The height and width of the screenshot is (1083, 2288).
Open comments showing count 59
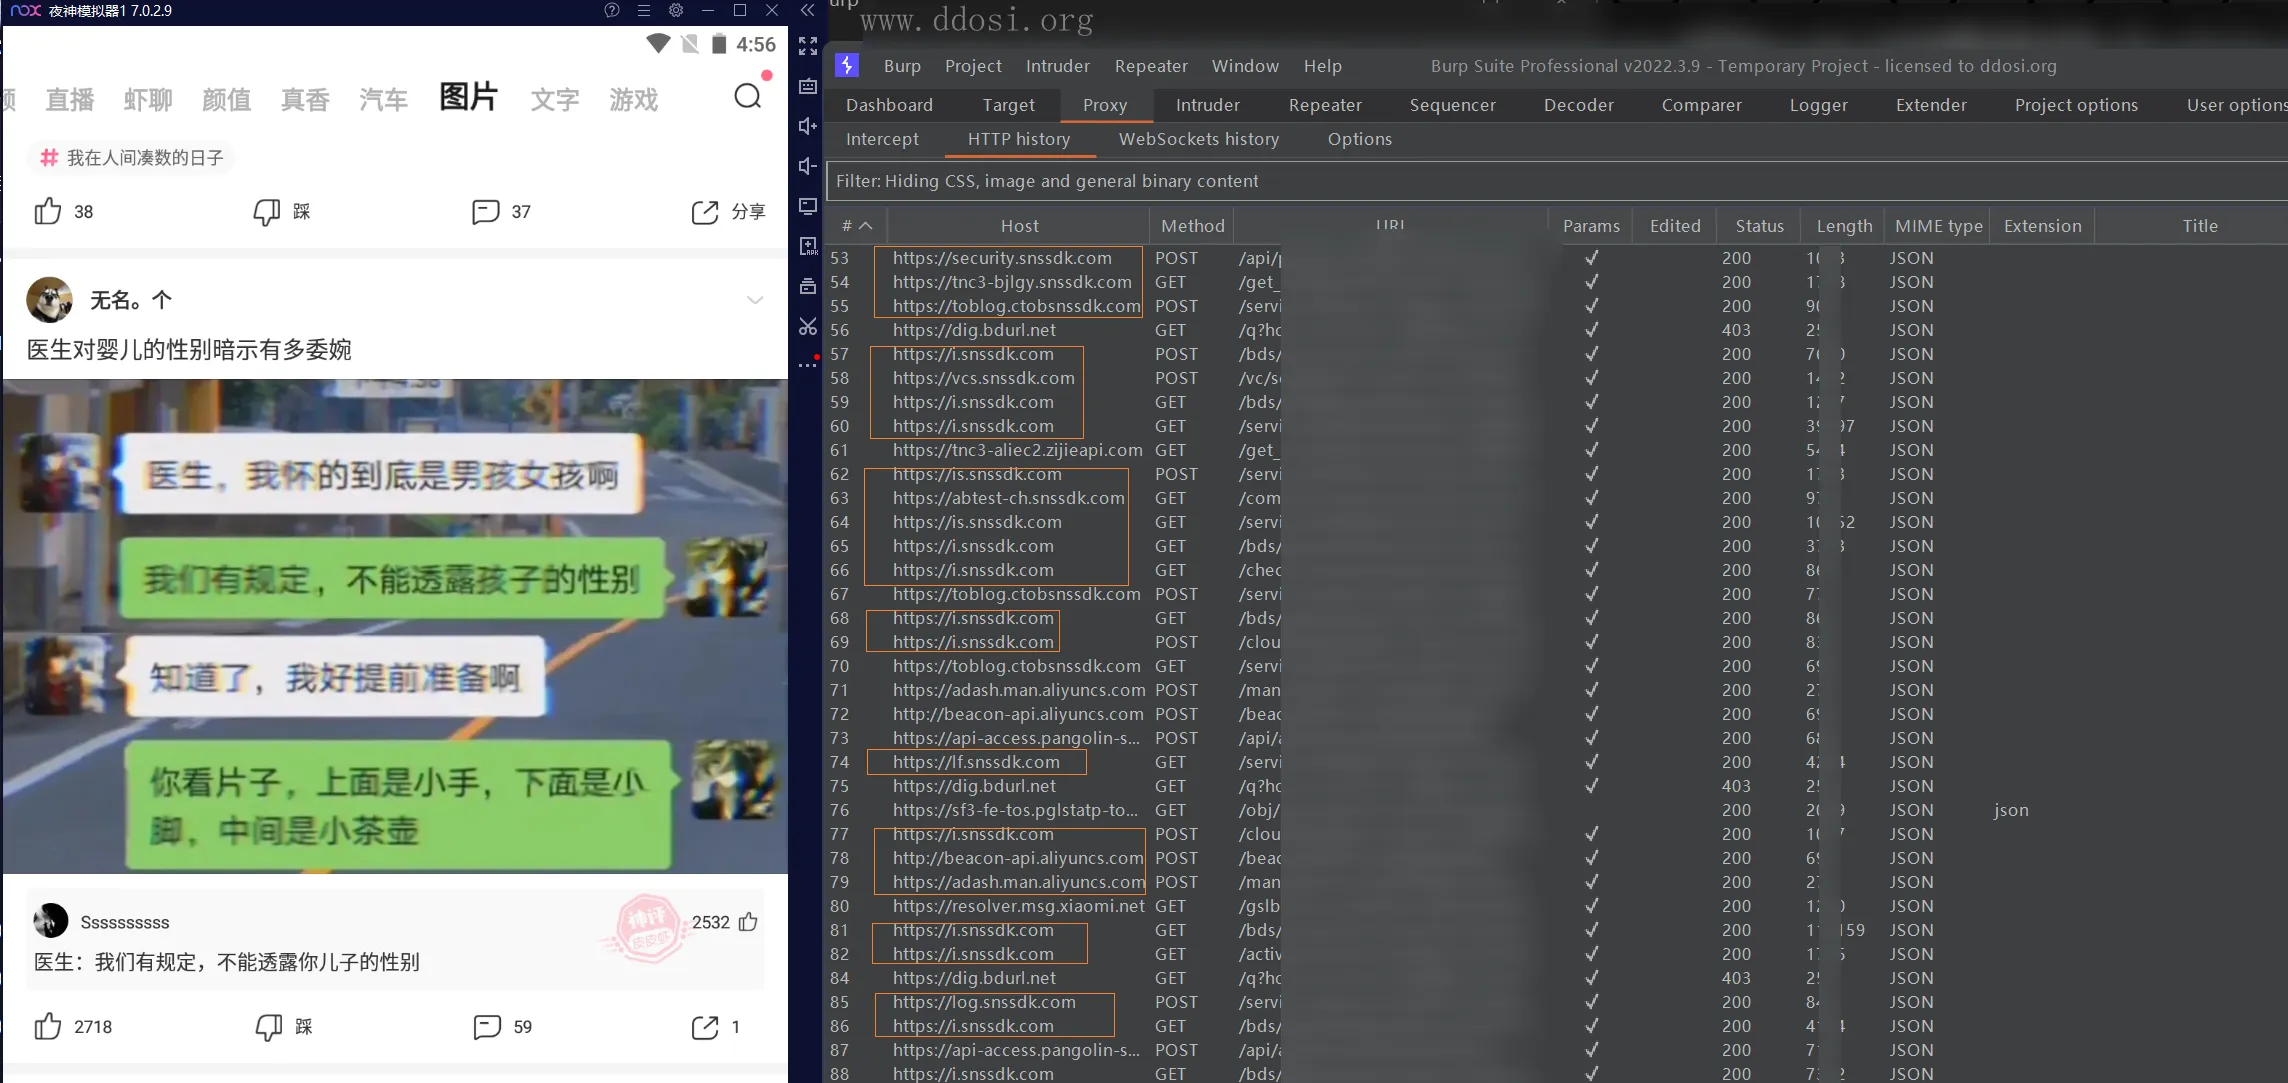point(487,1026)
